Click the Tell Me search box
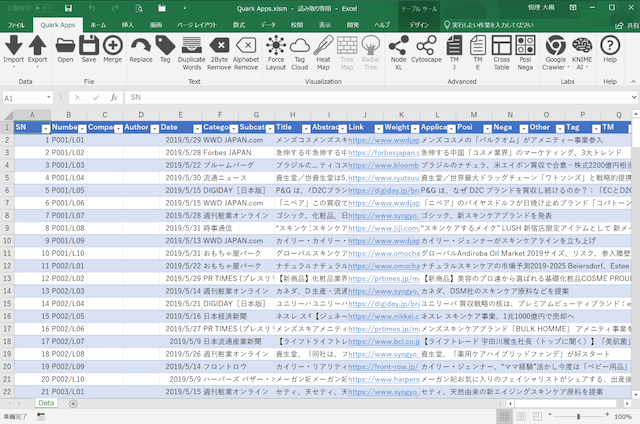This screenshot has height=424, width=640. coord(488,25)
